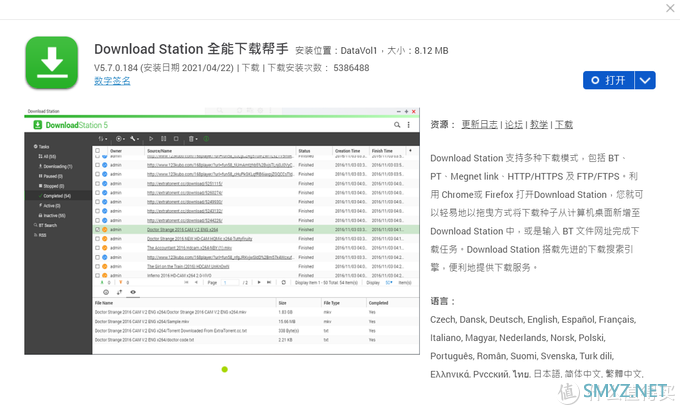Screen dimensions: 680x410
Task: Open the 数字签名 digital signature link
Action: (112, 81)
